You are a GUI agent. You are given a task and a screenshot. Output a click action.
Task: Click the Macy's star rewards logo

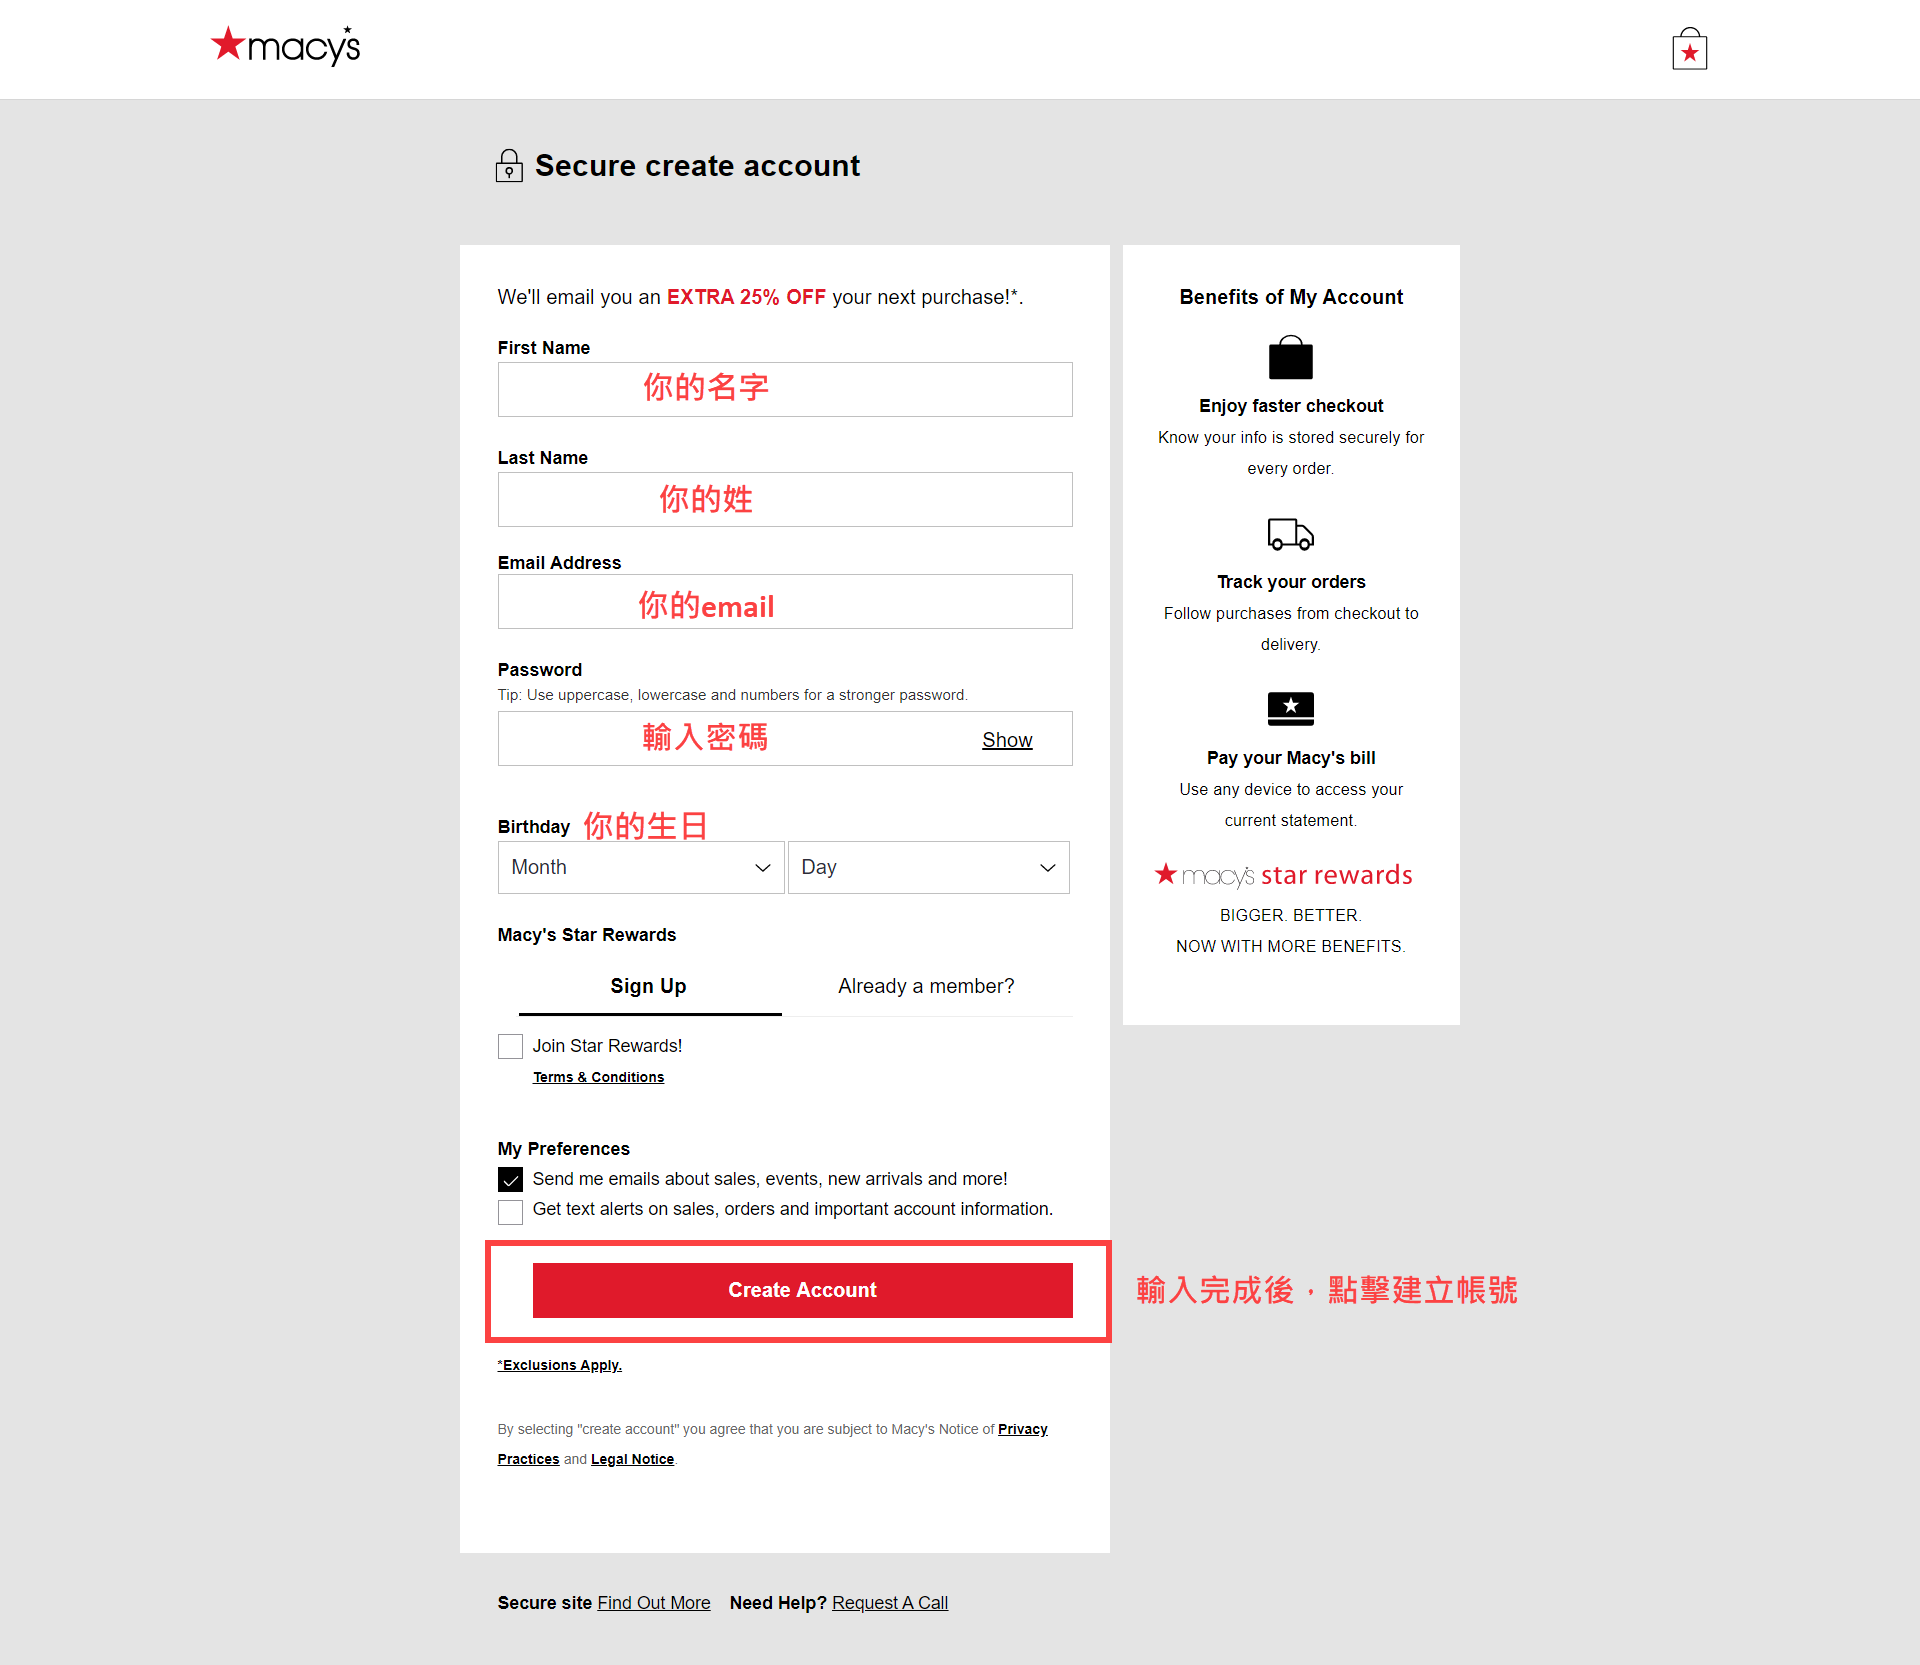1284,875
